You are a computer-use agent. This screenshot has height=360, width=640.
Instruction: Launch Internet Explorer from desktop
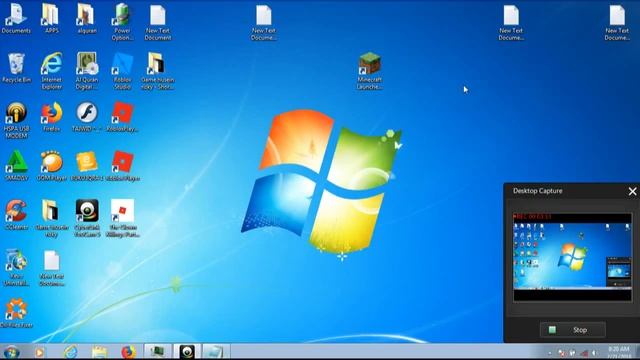[x=51, y=71]
